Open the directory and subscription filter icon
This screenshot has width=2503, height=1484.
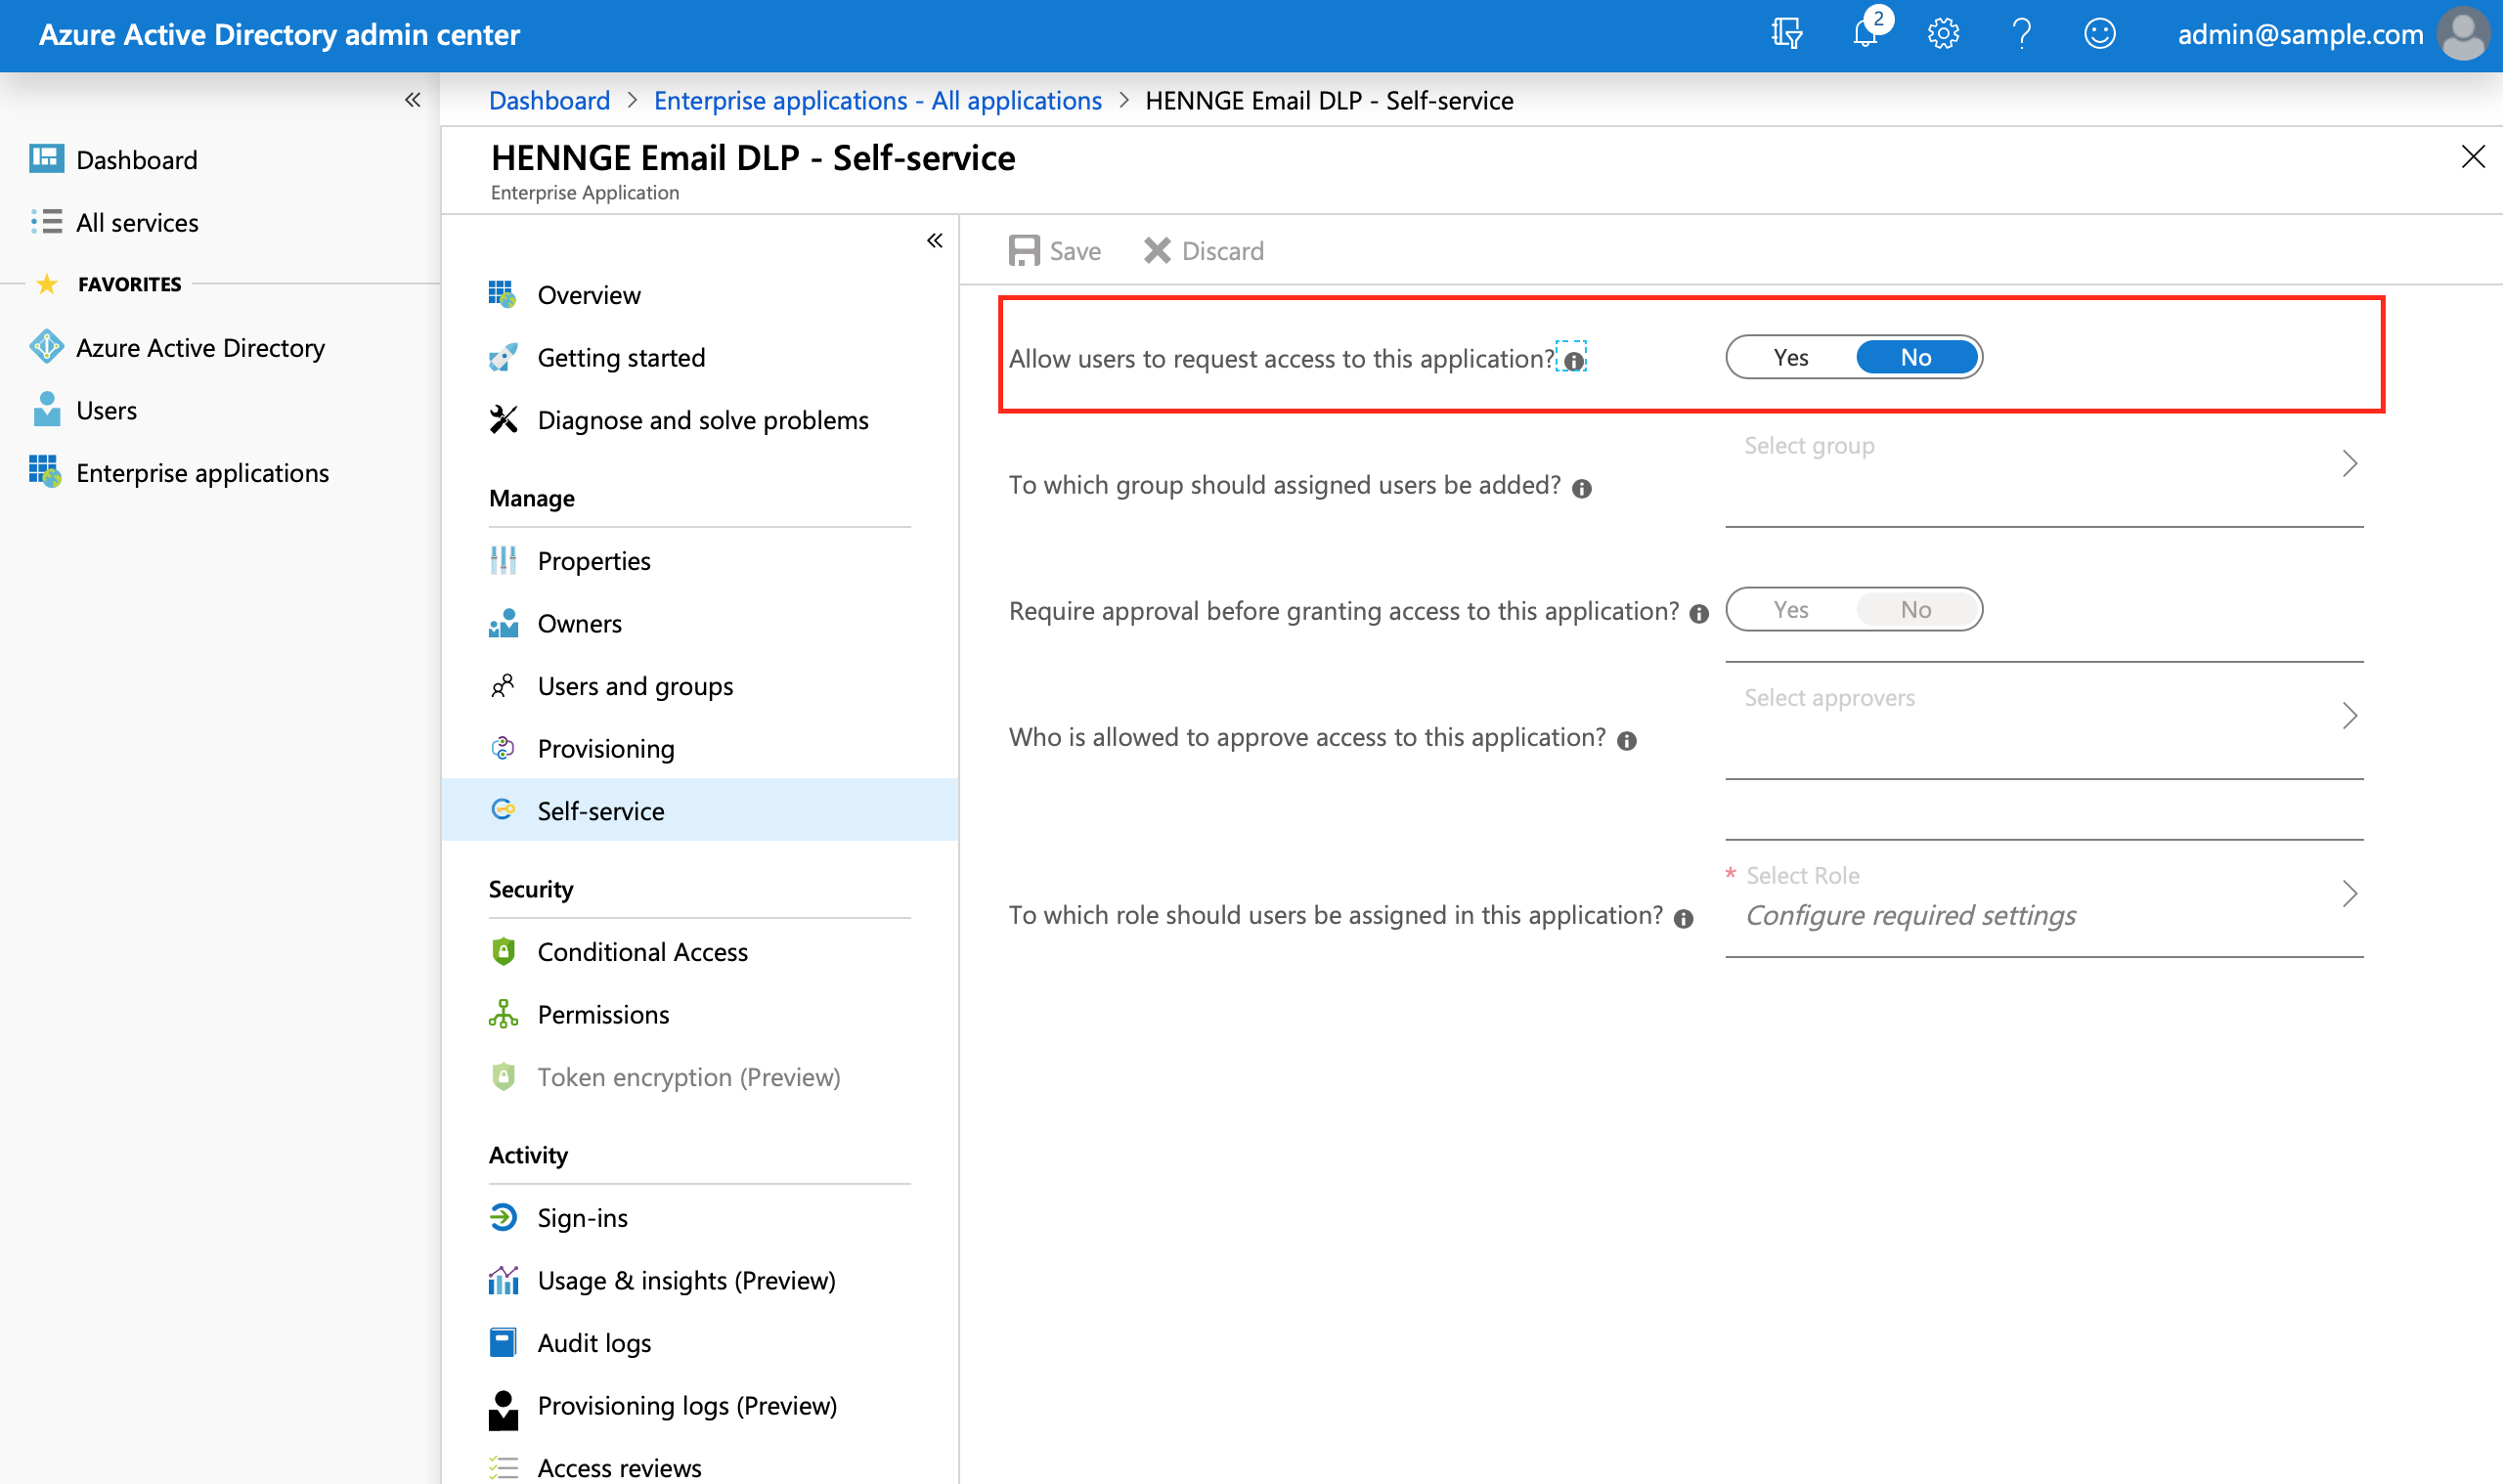(x=1786, y=34)
